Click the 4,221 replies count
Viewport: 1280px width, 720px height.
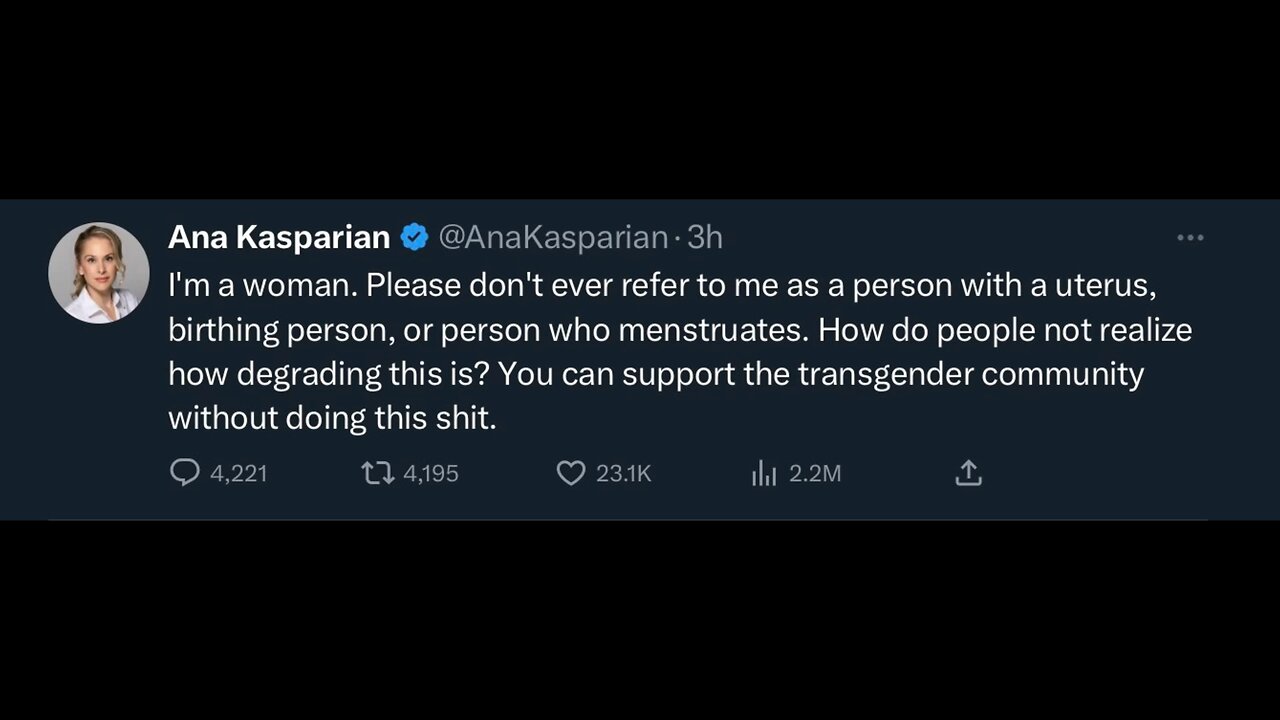click(239, 473)
